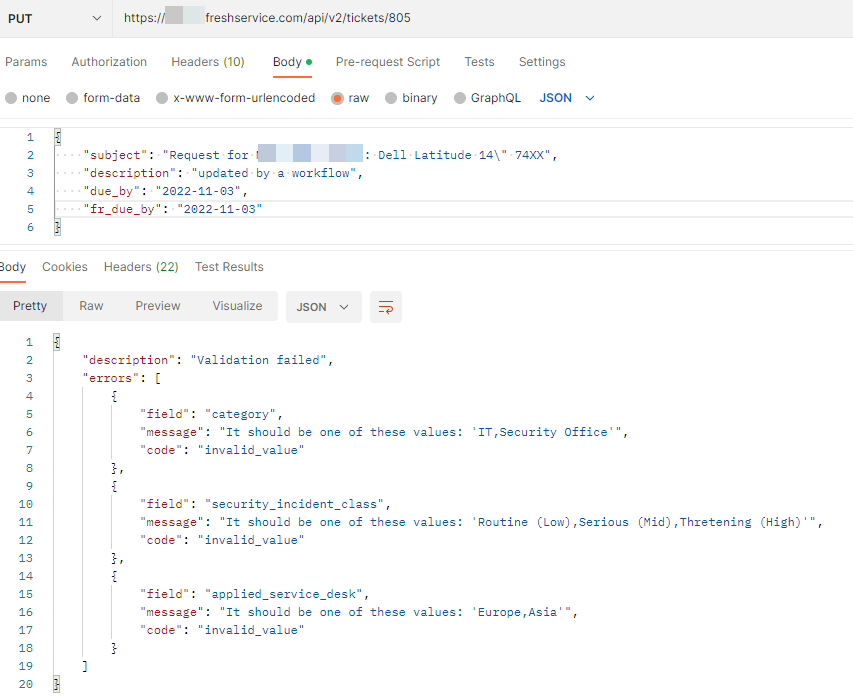Open the Pre-request Script tab
Viewport: 853px width, 697px height.
[387, 62]
